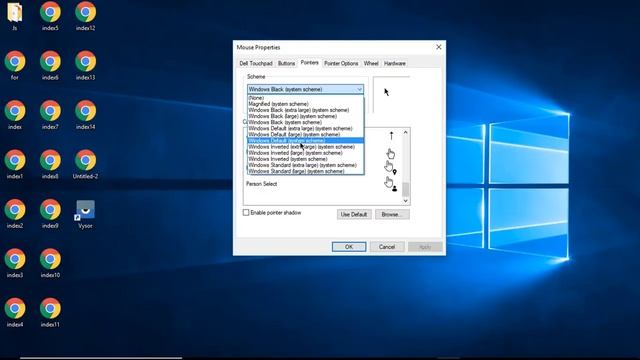
Task: Click Cancel in Mouse Properties
Action: pyautogui.click(x=387, y=247)
